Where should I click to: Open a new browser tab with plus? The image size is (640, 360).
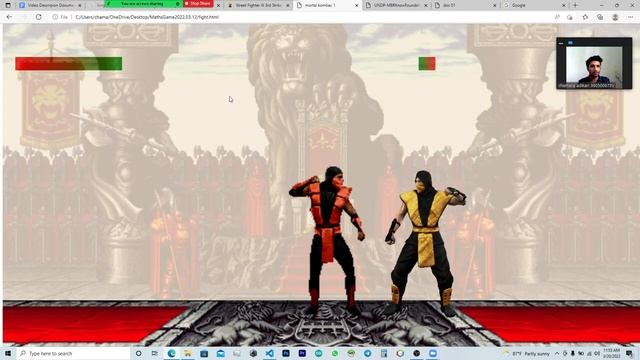[575, 5]
